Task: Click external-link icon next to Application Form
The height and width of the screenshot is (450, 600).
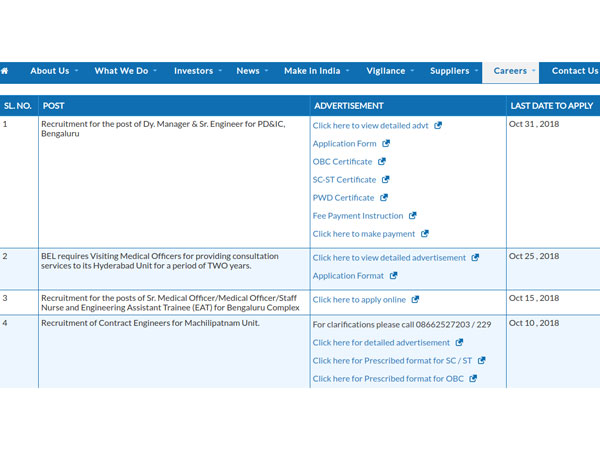Action: (x=386, y=143)
